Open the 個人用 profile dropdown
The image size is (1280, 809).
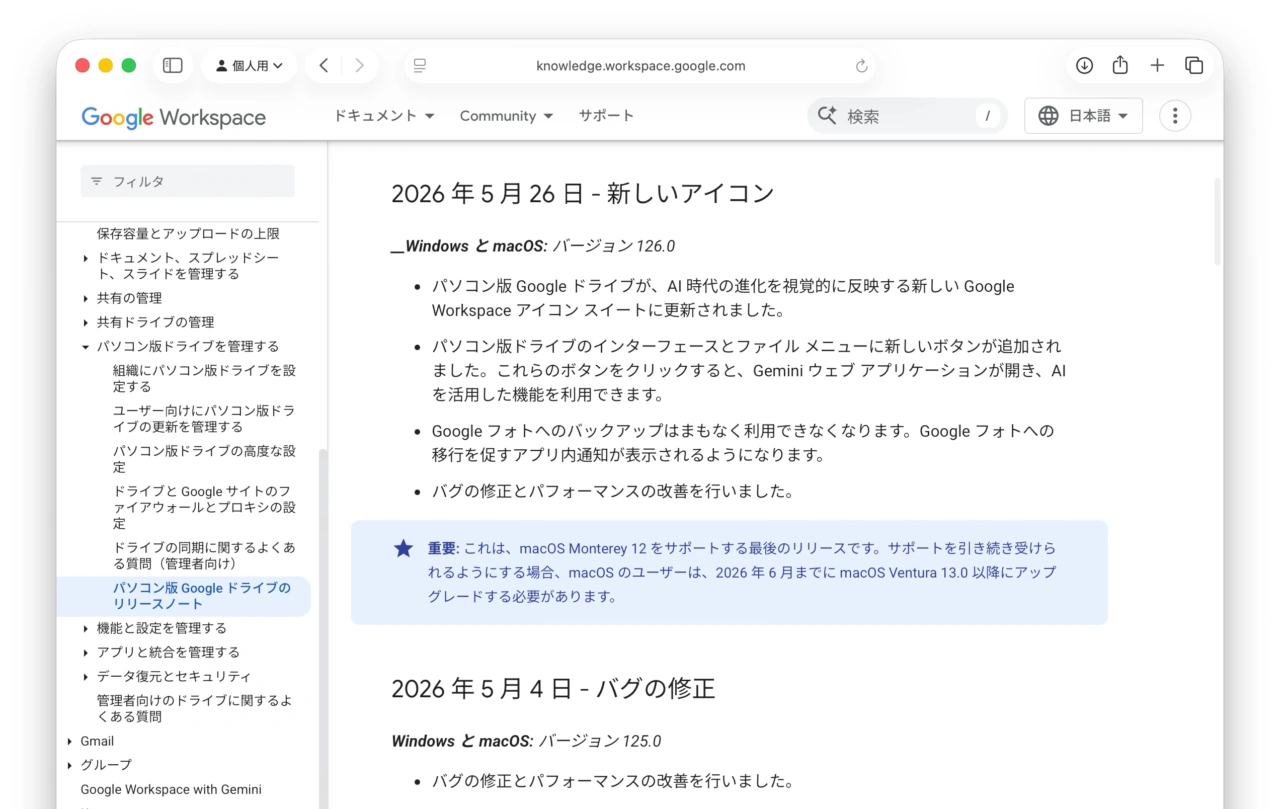point(249,66)
